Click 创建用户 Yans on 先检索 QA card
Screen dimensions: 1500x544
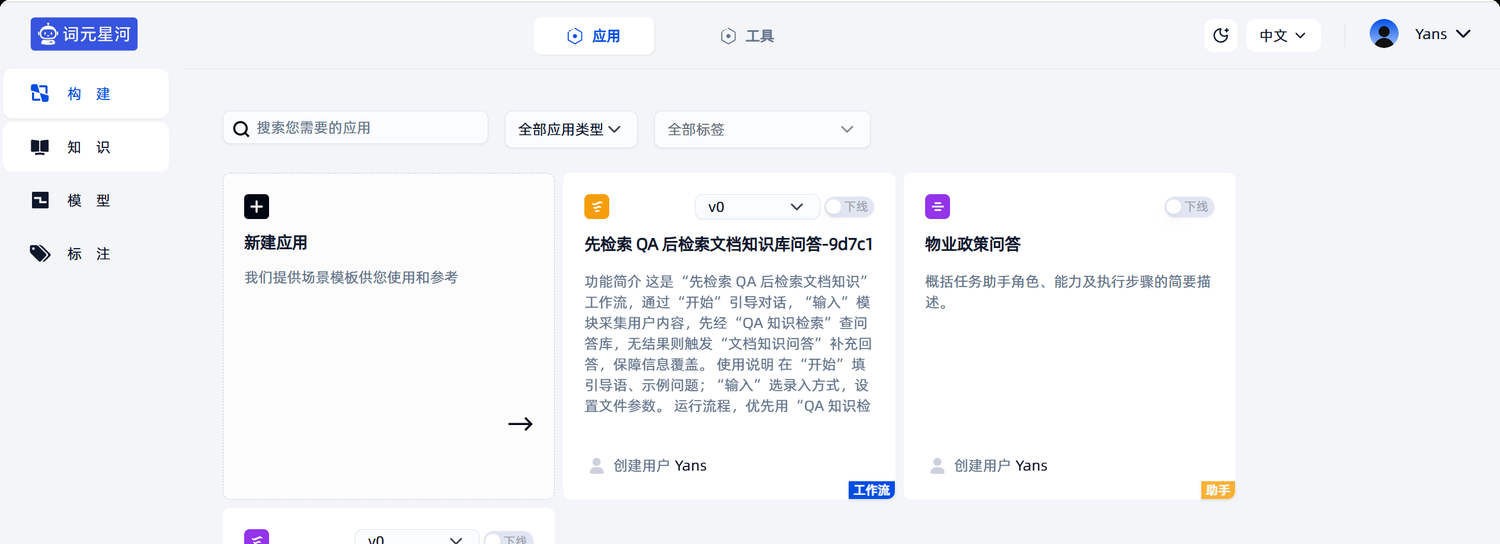click(660, 466)
